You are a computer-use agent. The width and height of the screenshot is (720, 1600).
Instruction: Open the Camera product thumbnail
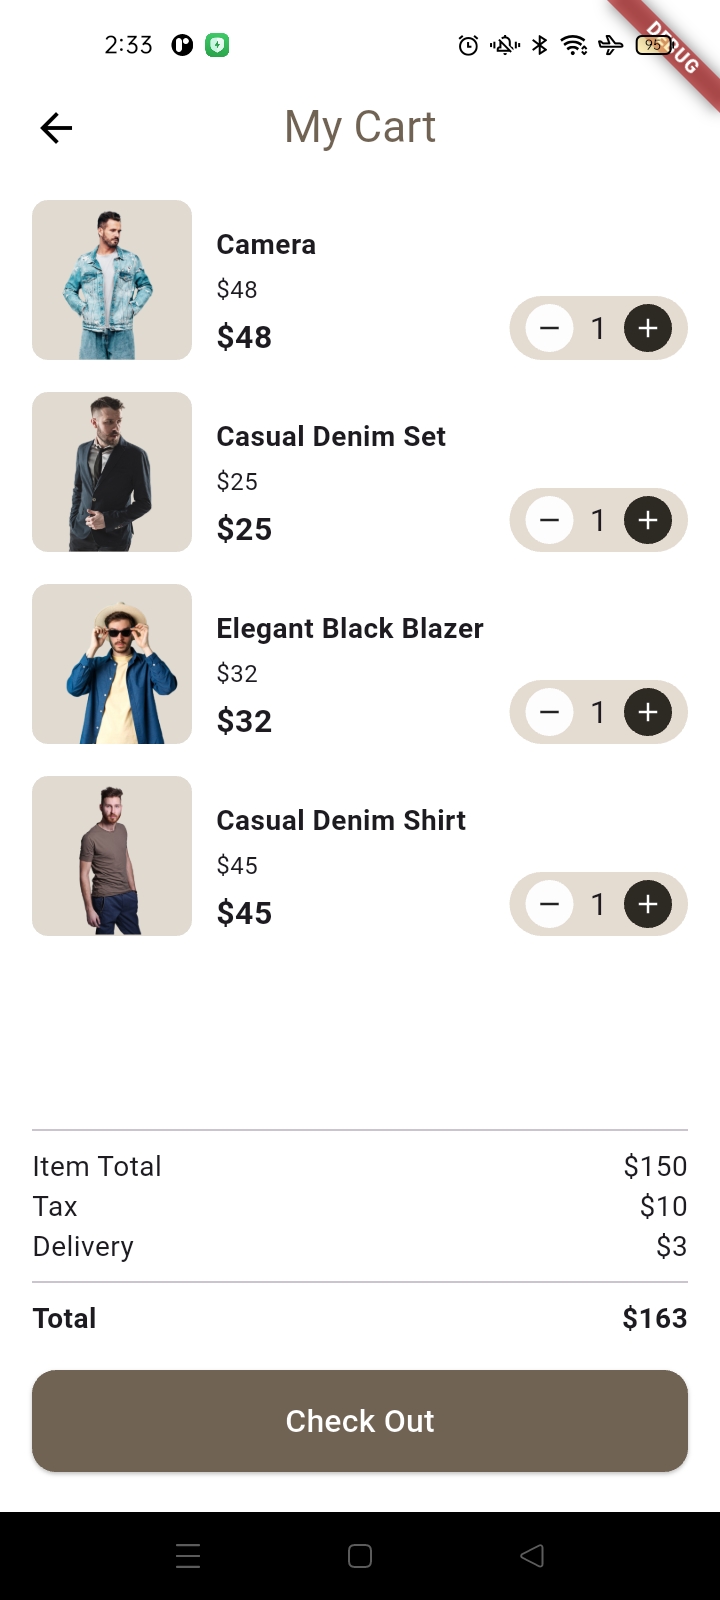pyautogui.click(x=112, y=280)
